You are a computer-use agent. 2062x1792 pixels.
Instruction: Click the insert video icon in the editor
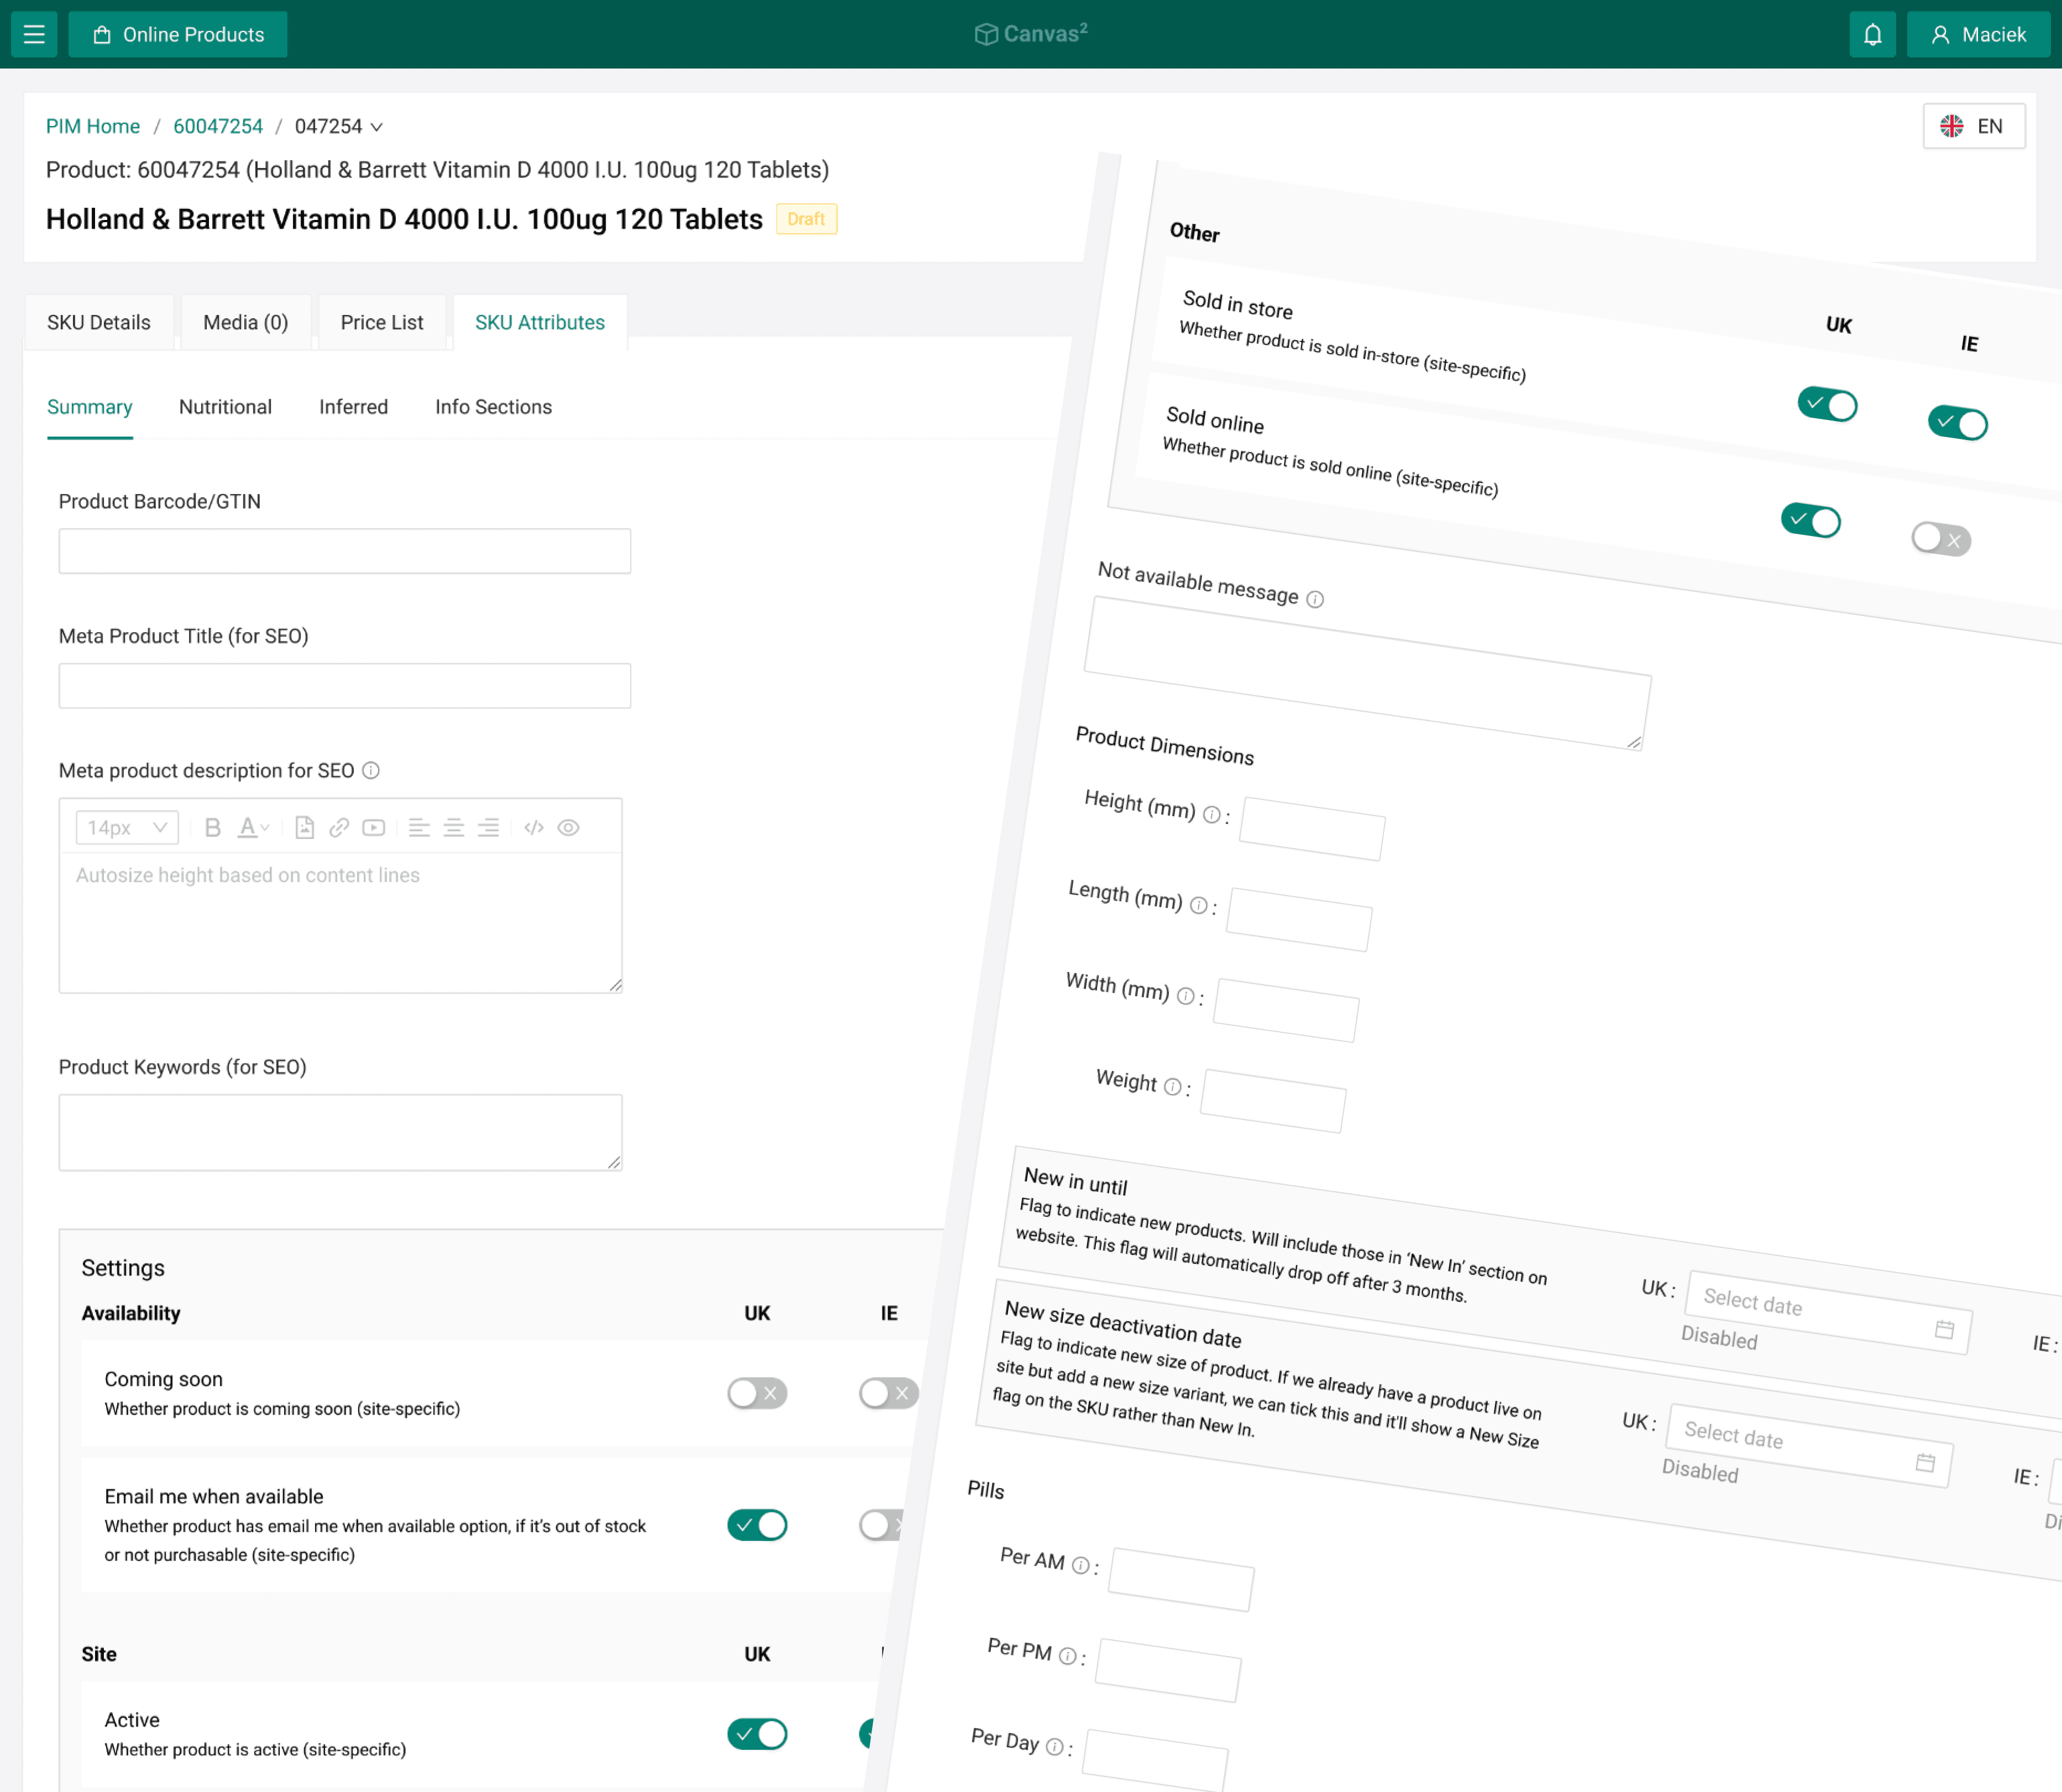(374, 828)
